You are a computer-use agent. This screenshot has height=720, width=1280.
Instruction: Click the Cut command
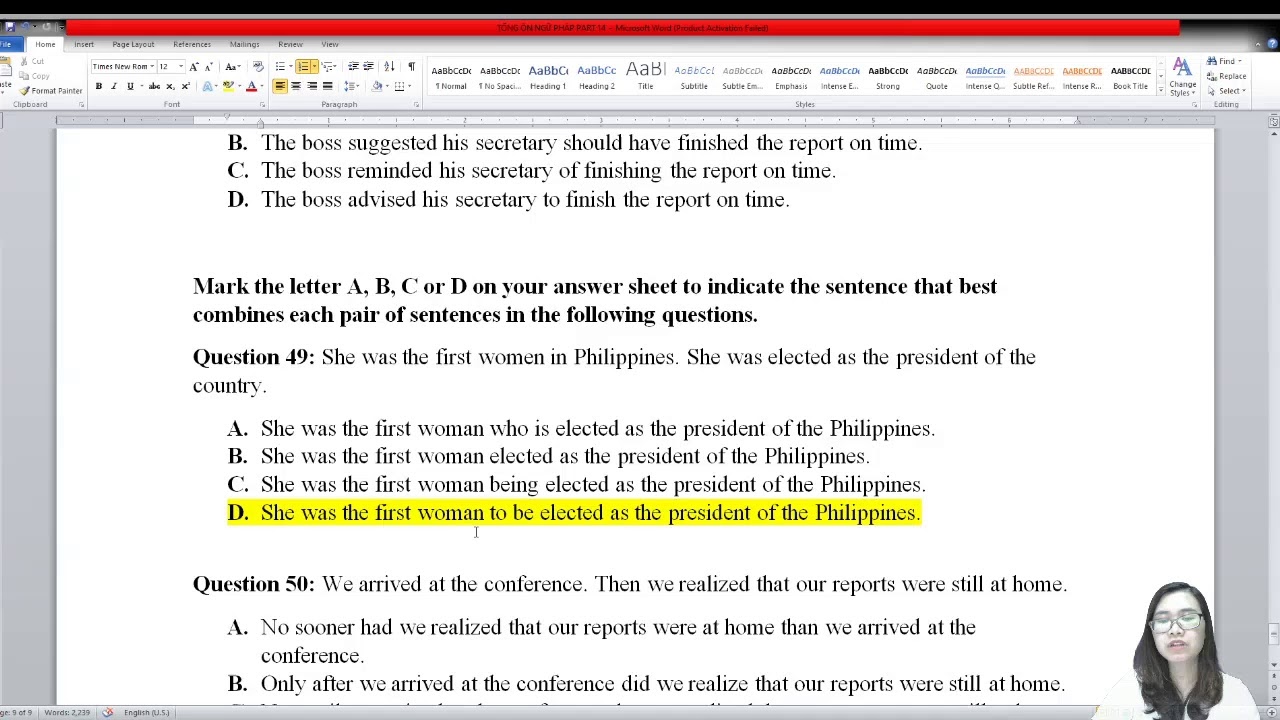(x=32, y=61)
